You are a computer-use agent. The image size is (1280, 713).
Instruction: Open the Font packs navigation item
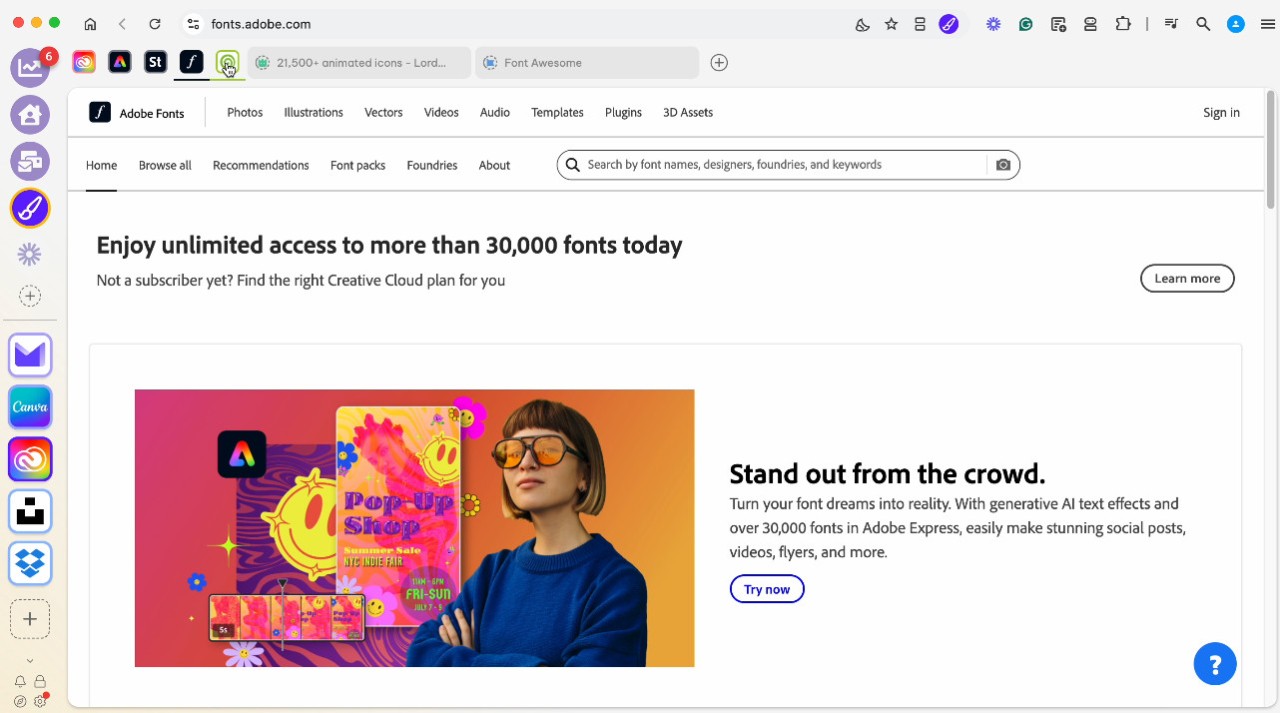pos(357,166)
